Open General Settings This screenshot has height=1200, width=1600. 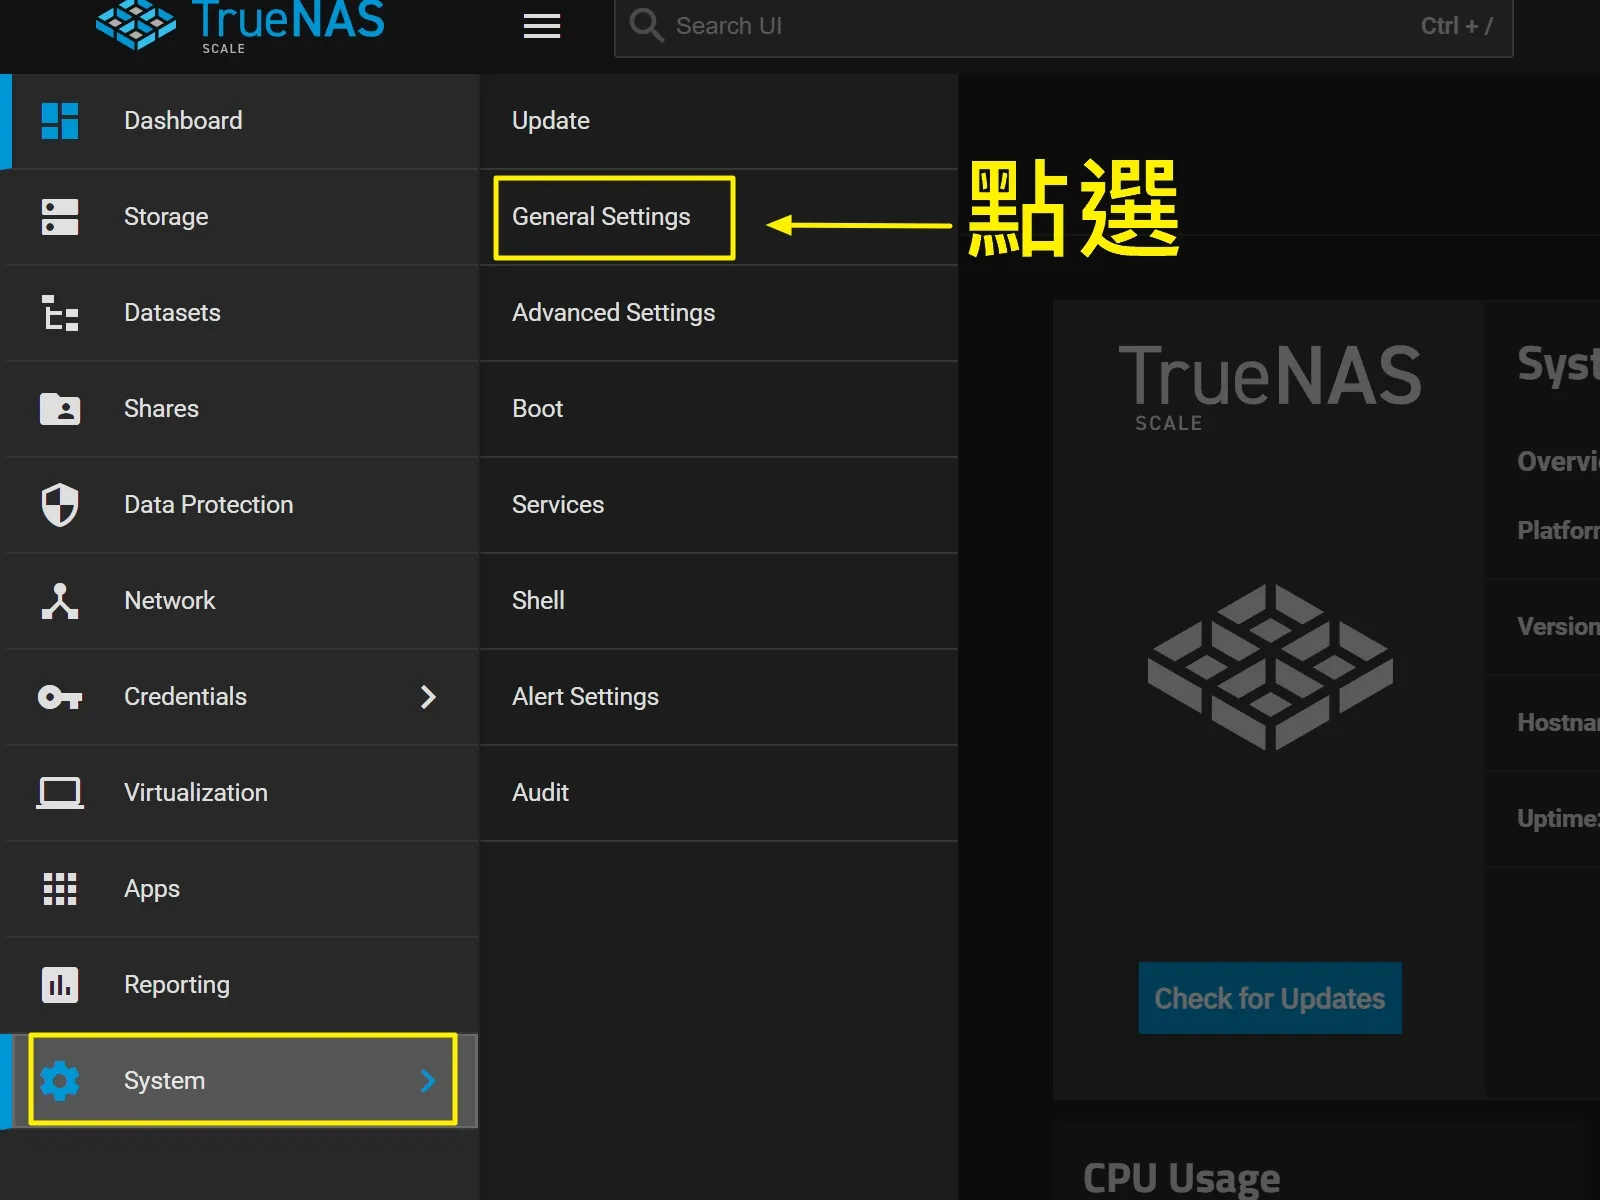pos(719,217)
